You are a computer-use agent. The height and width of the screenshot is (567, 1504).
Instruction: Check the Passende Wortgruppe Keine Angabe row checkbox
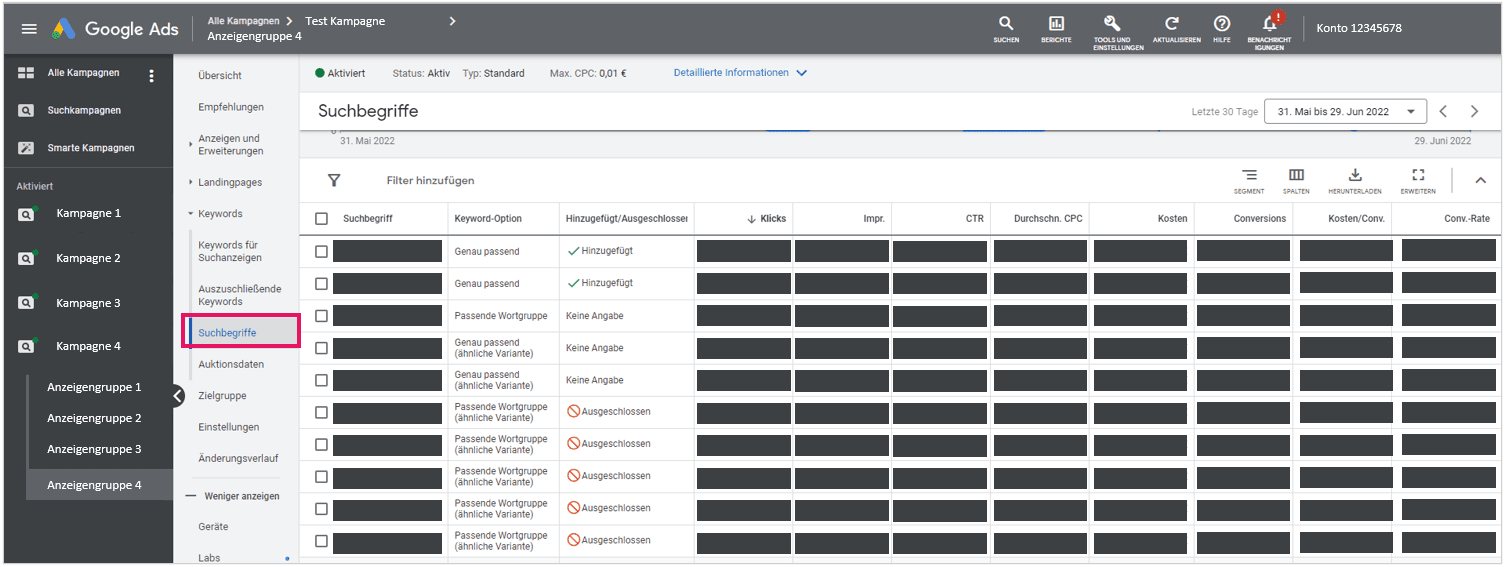321,316
